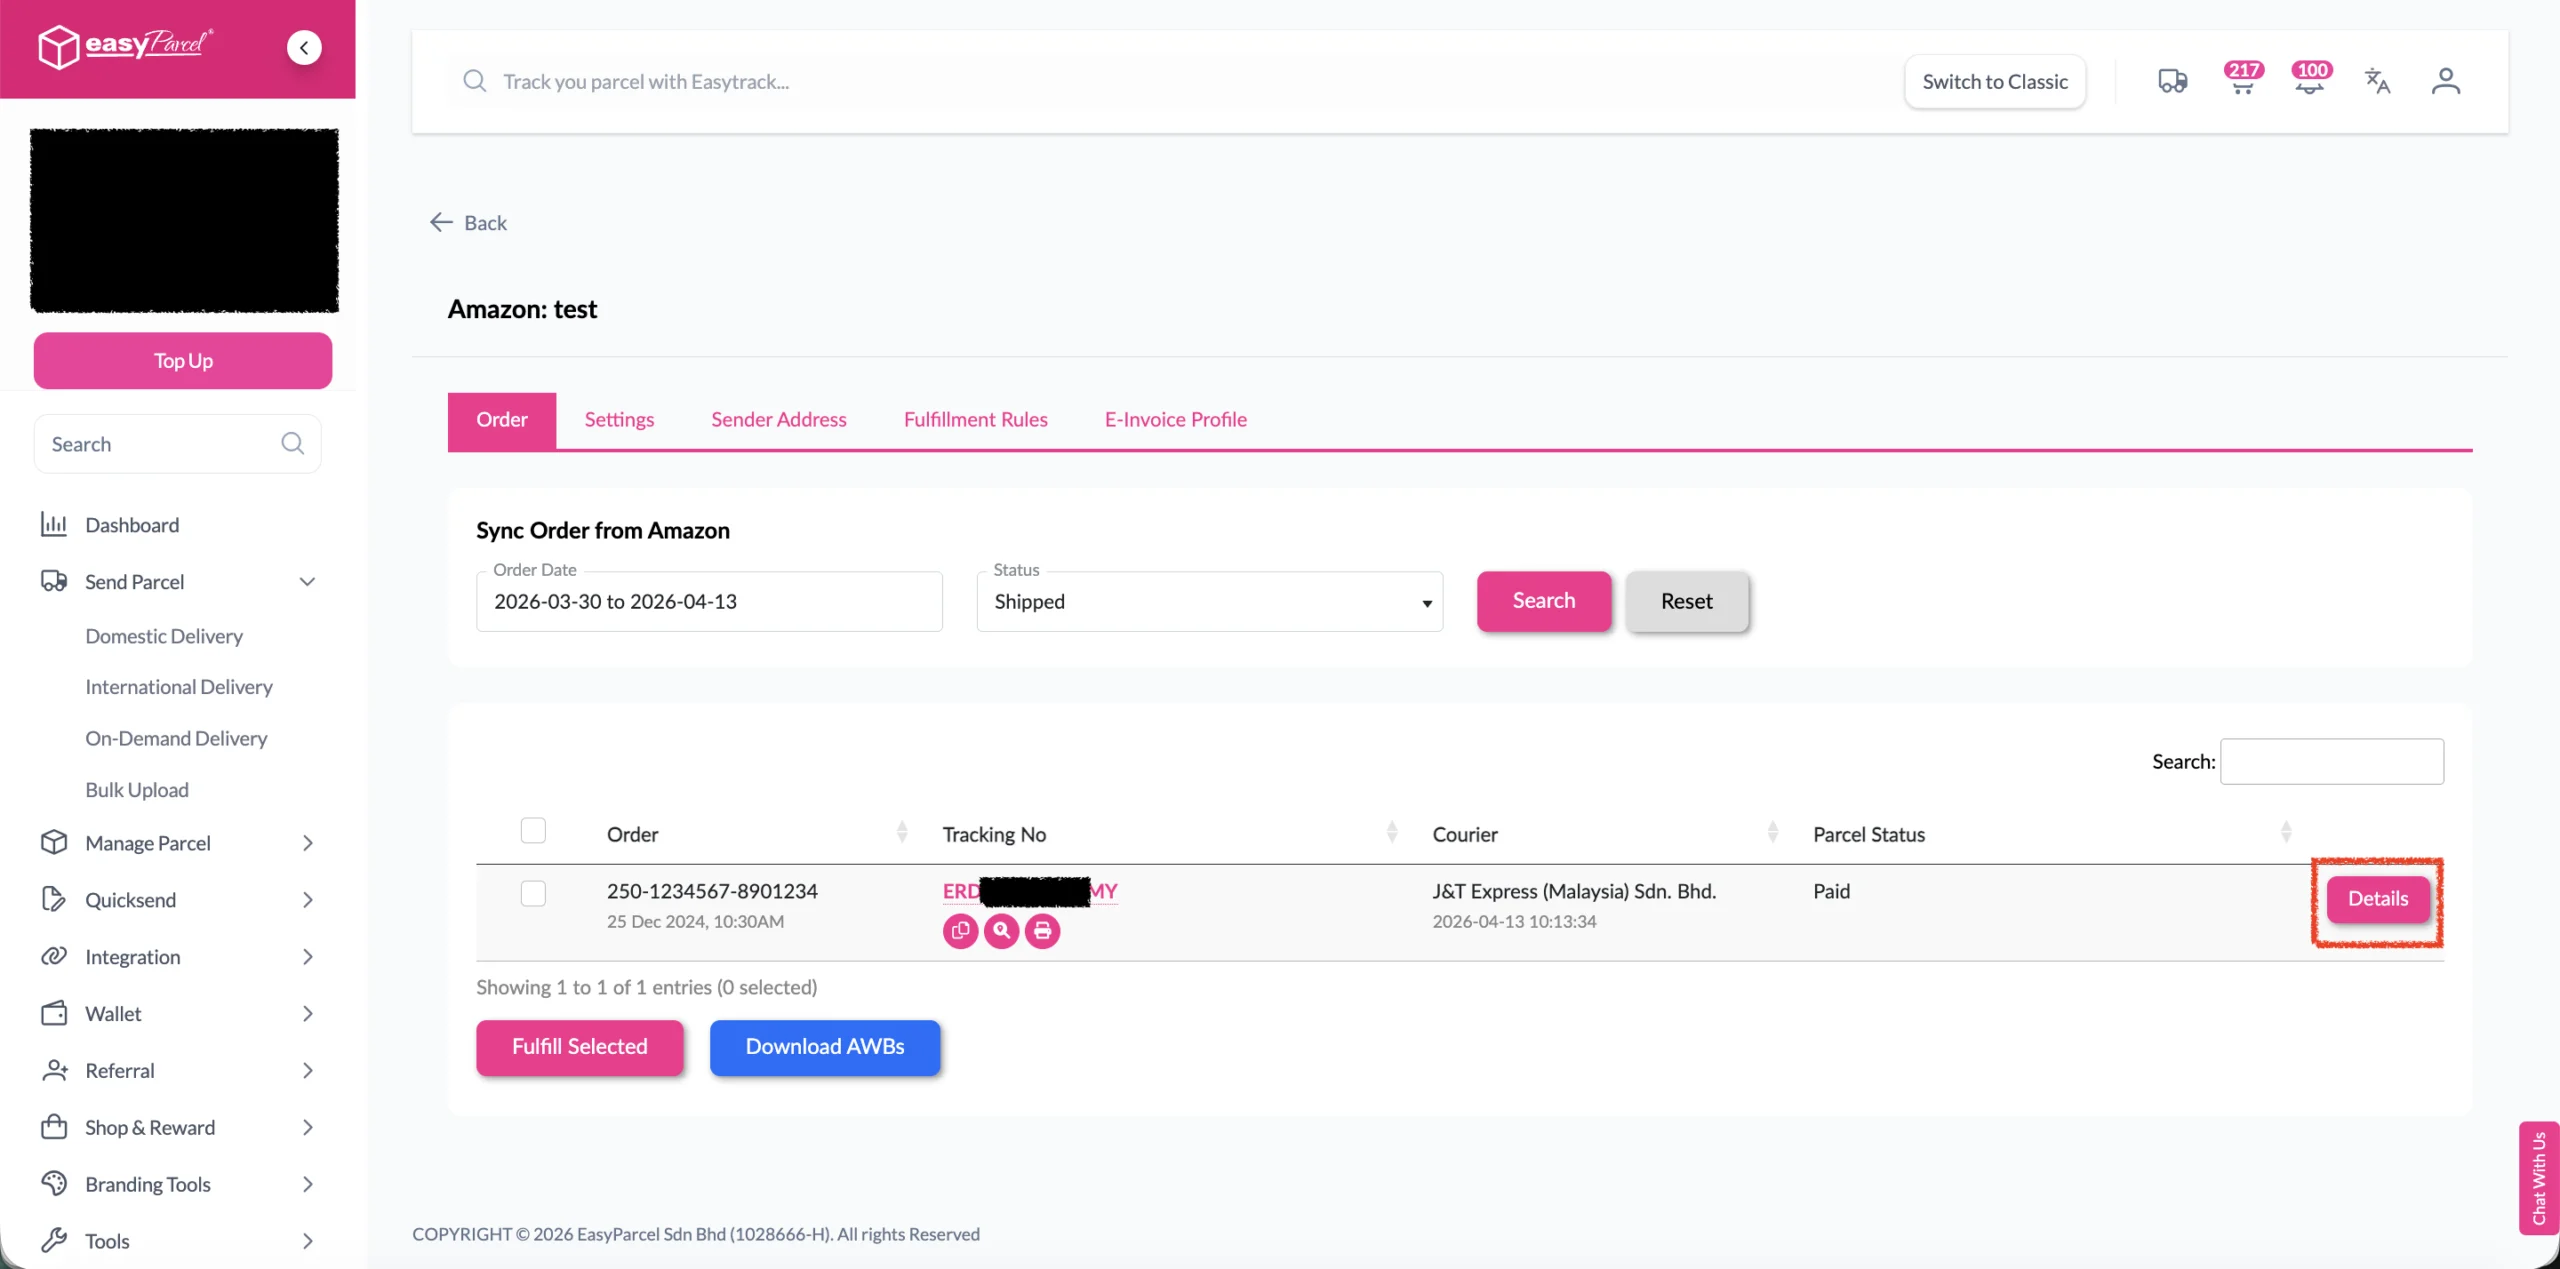This screenshot has height=1269, width=2560.
Task: Switch to the Settings tab
Action: [619, 420]
